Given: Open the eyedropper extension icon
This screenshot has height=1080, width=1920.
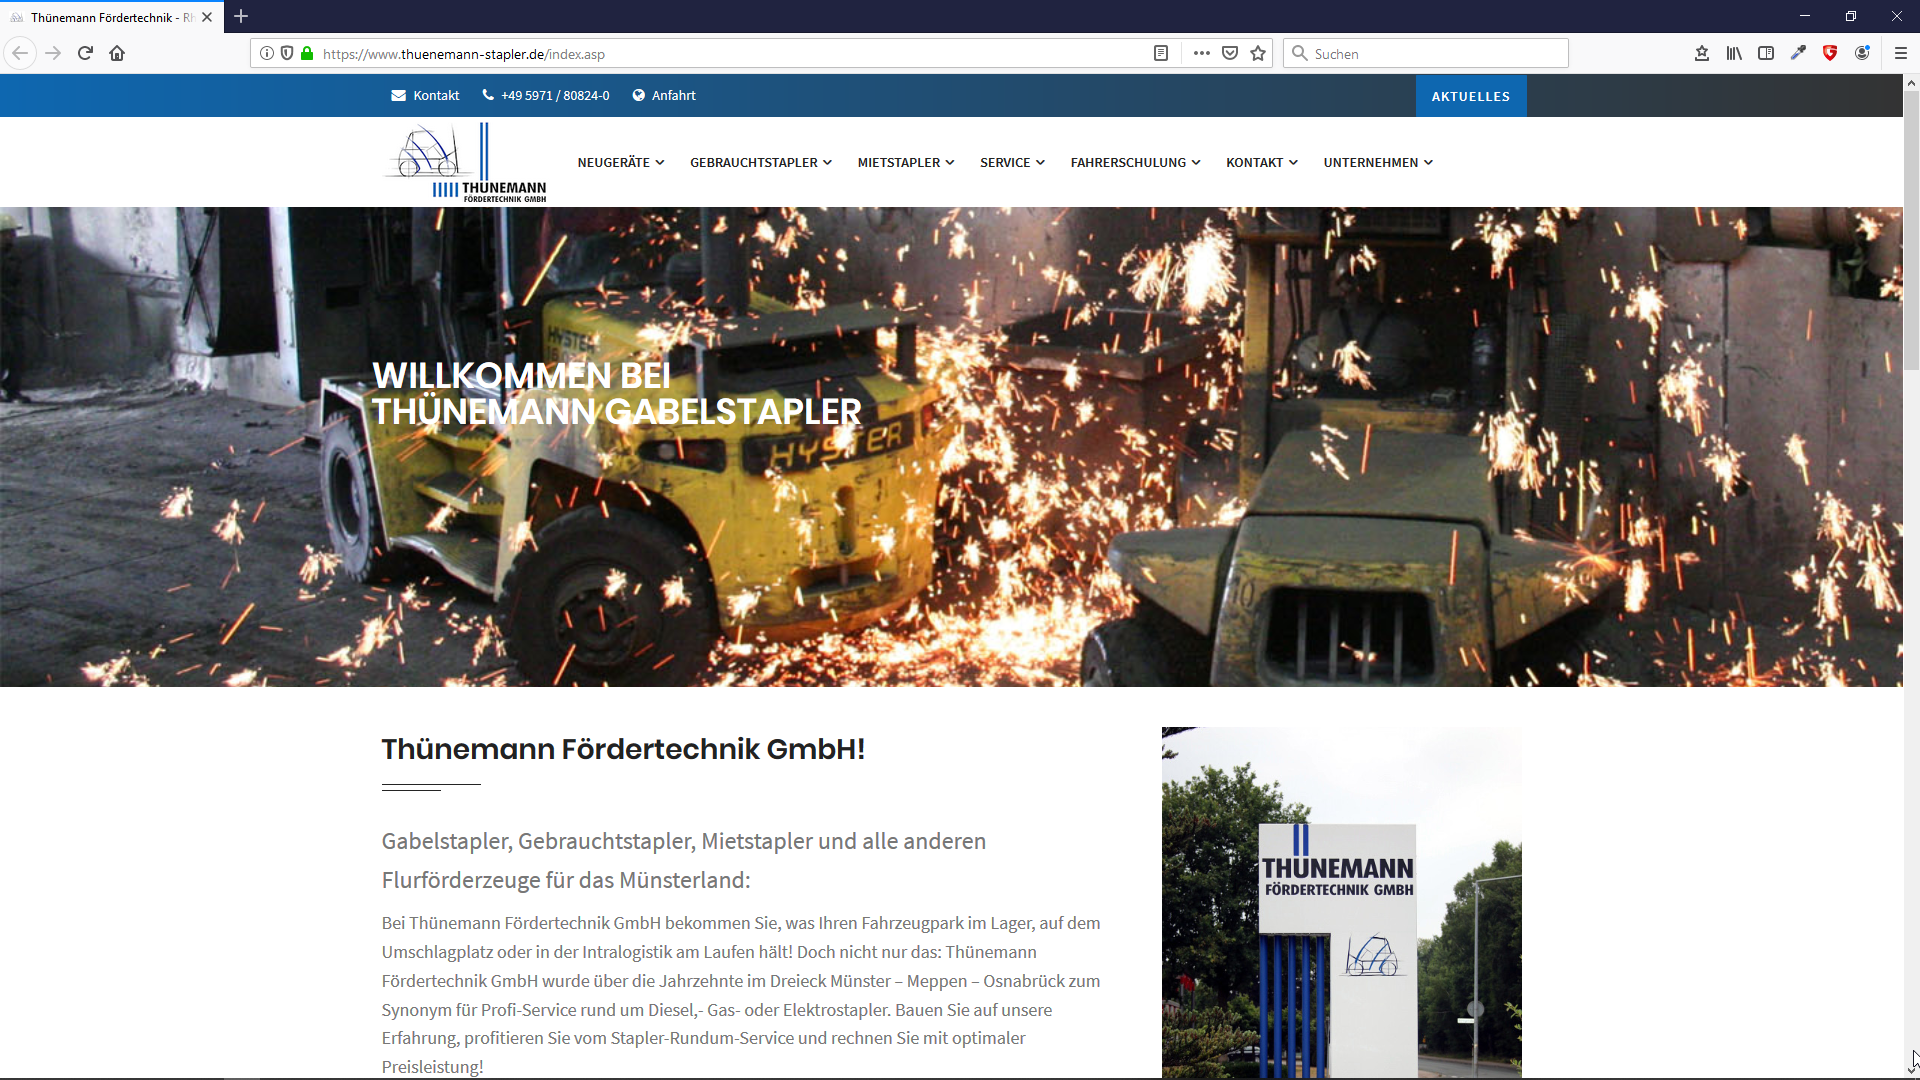Looking at the screenshot, I should [x=1798, y=53].
